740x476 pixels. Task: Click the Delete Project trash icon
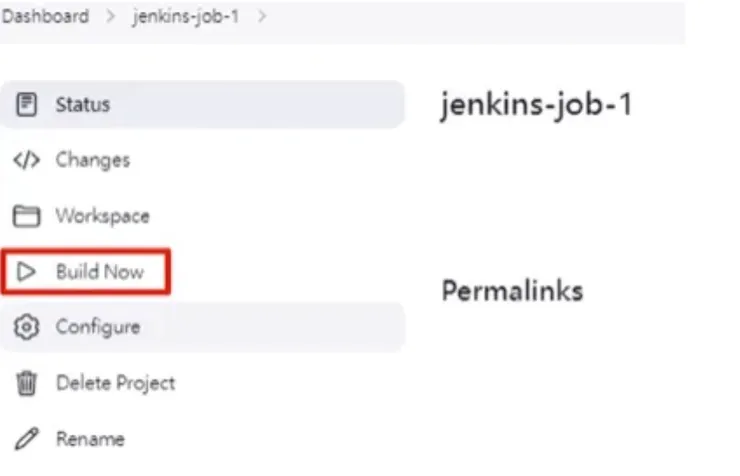(27, 383)
